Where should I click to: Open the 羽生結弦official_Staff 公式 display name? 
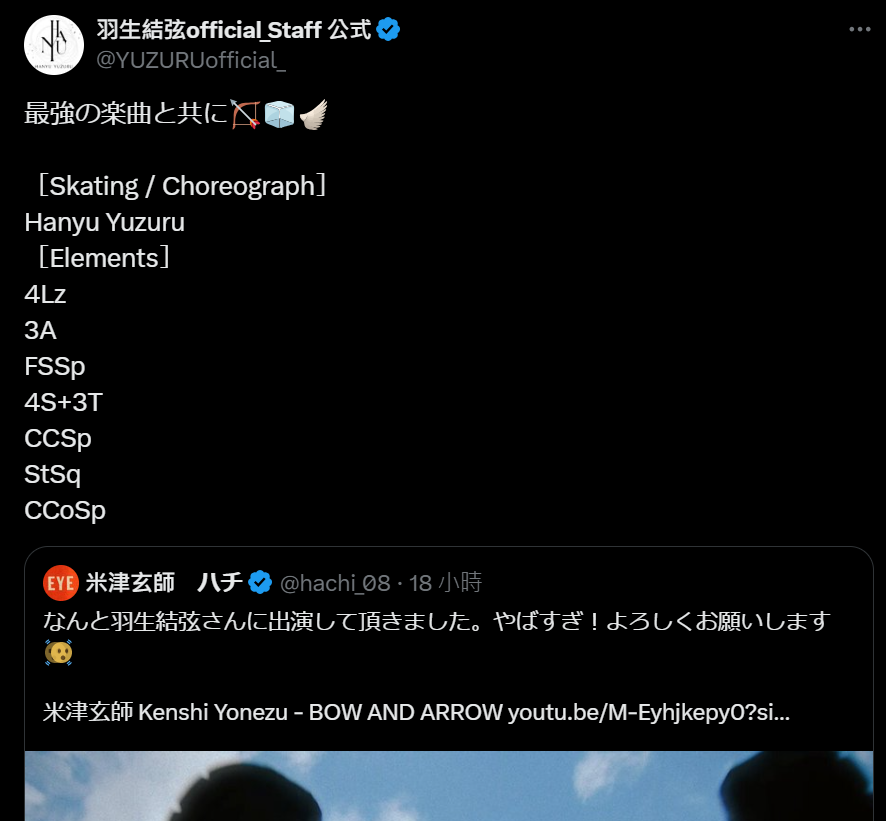point(234,29)
